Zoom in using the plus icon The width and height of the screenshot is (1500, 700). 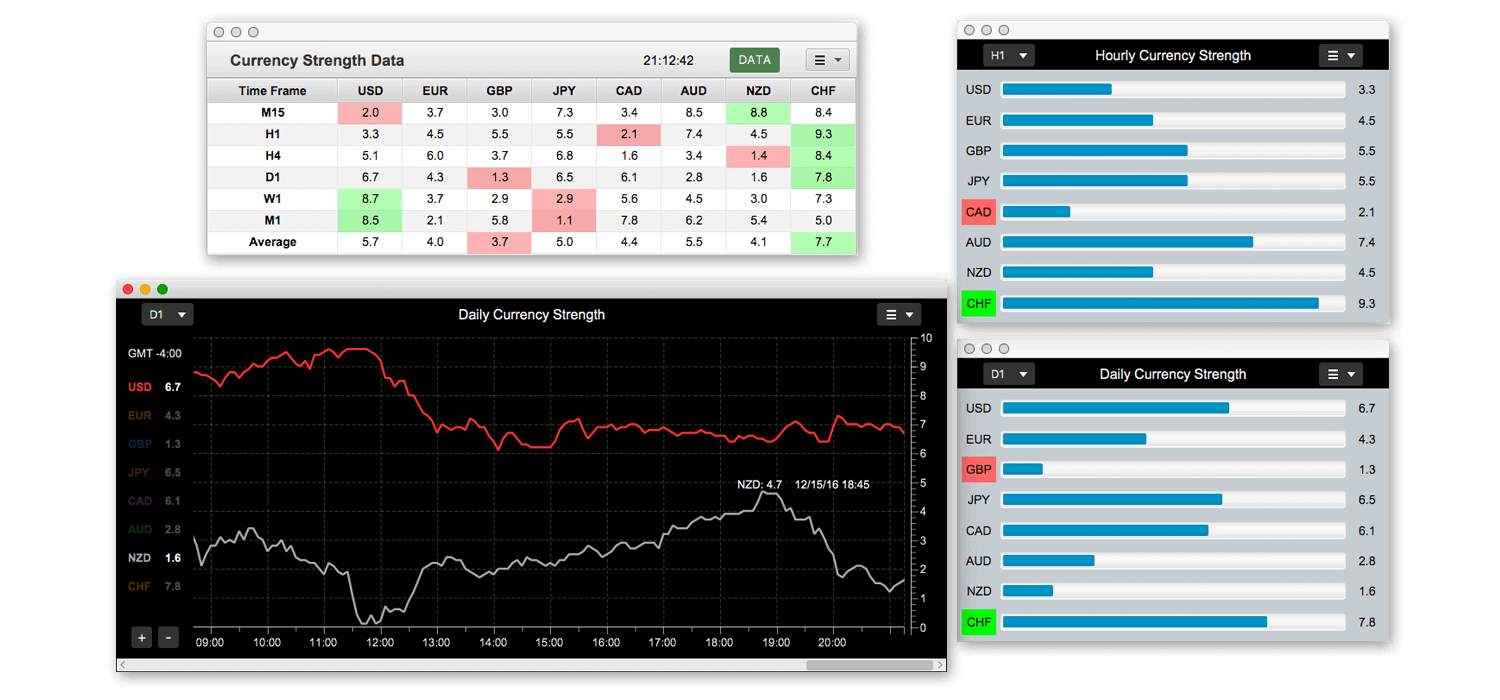(x=141, y=637)
